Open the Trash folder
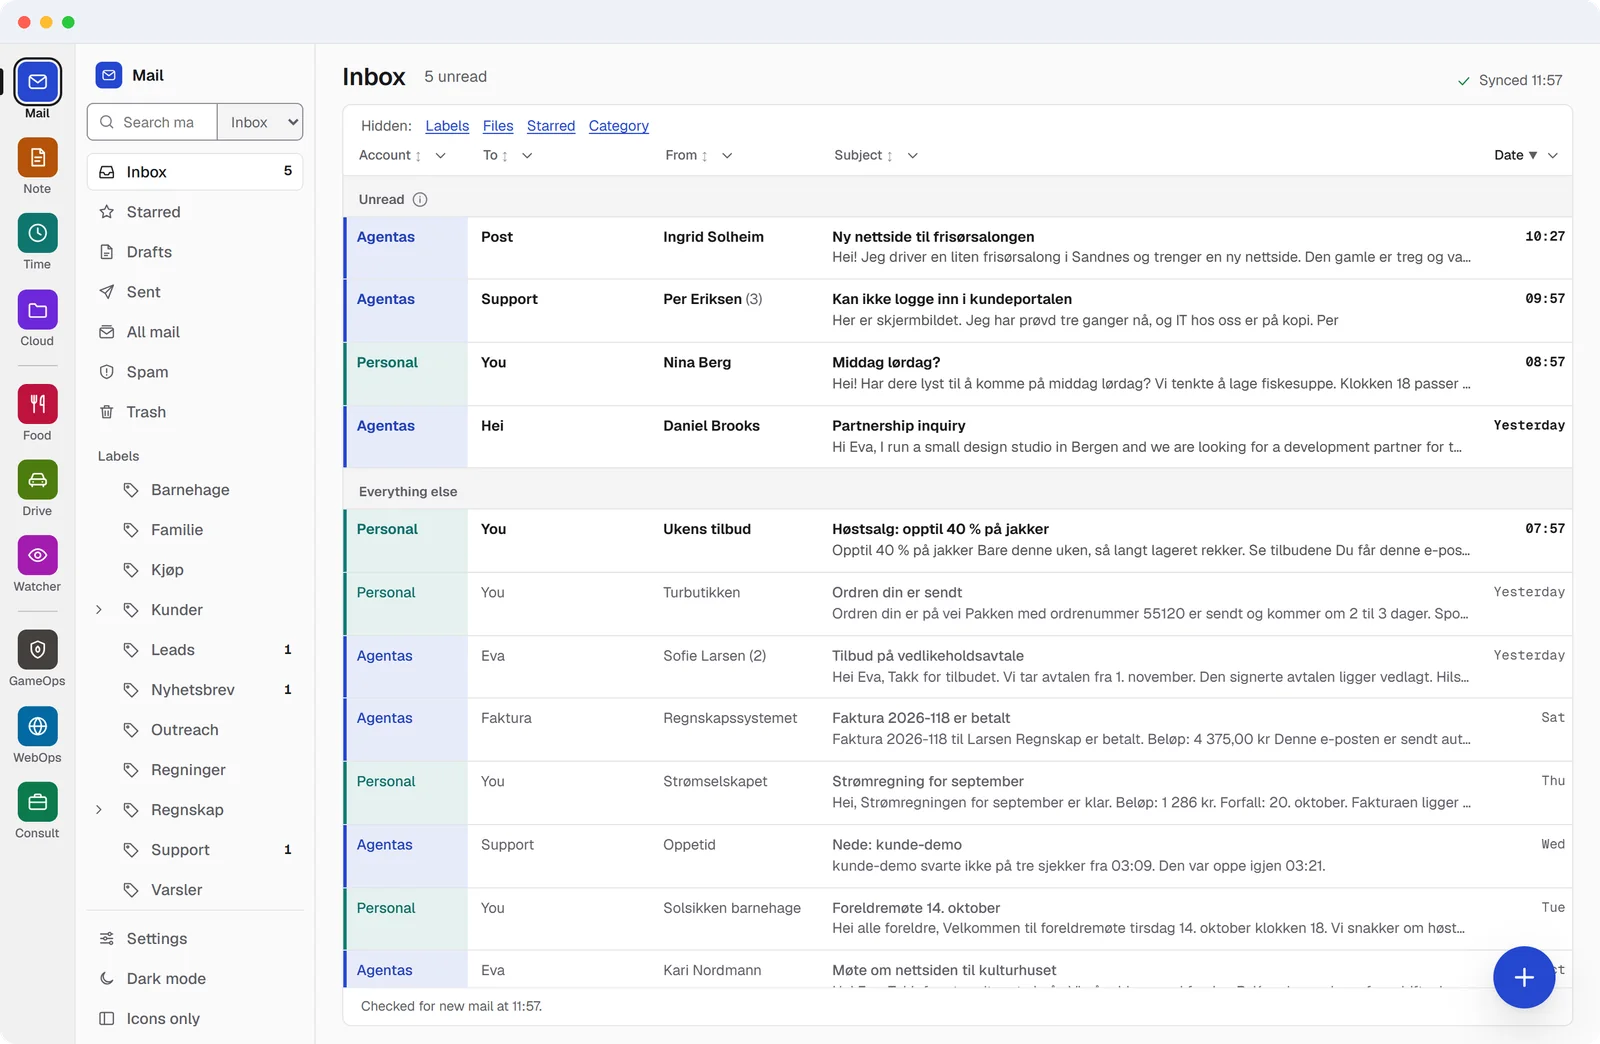This screenshot has height=1044, width=1600. [195, 412]
